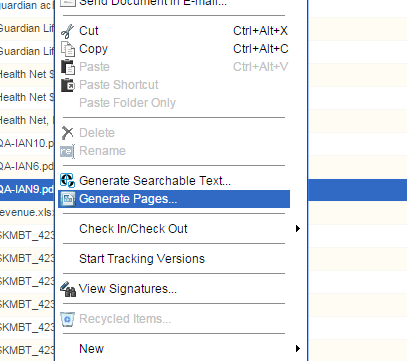The height and width of the screenshot is (361, 407).
Task: Click the View Signatures binoculars icon
Action: coord(68,289)
